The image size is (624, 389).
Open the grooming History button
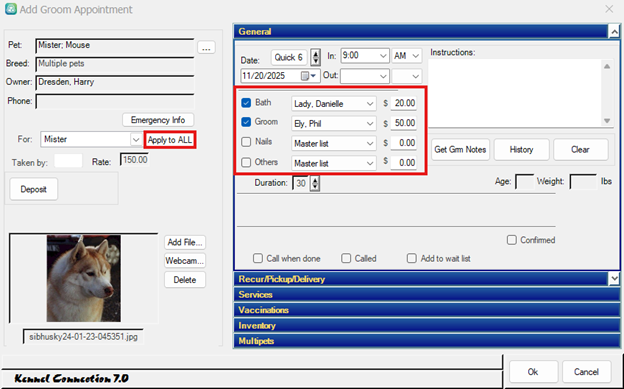tap(521, 150)
